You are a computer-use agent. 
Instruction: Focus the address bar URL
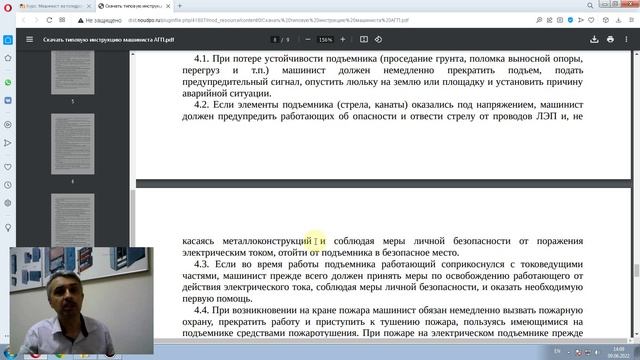[269, 20]
